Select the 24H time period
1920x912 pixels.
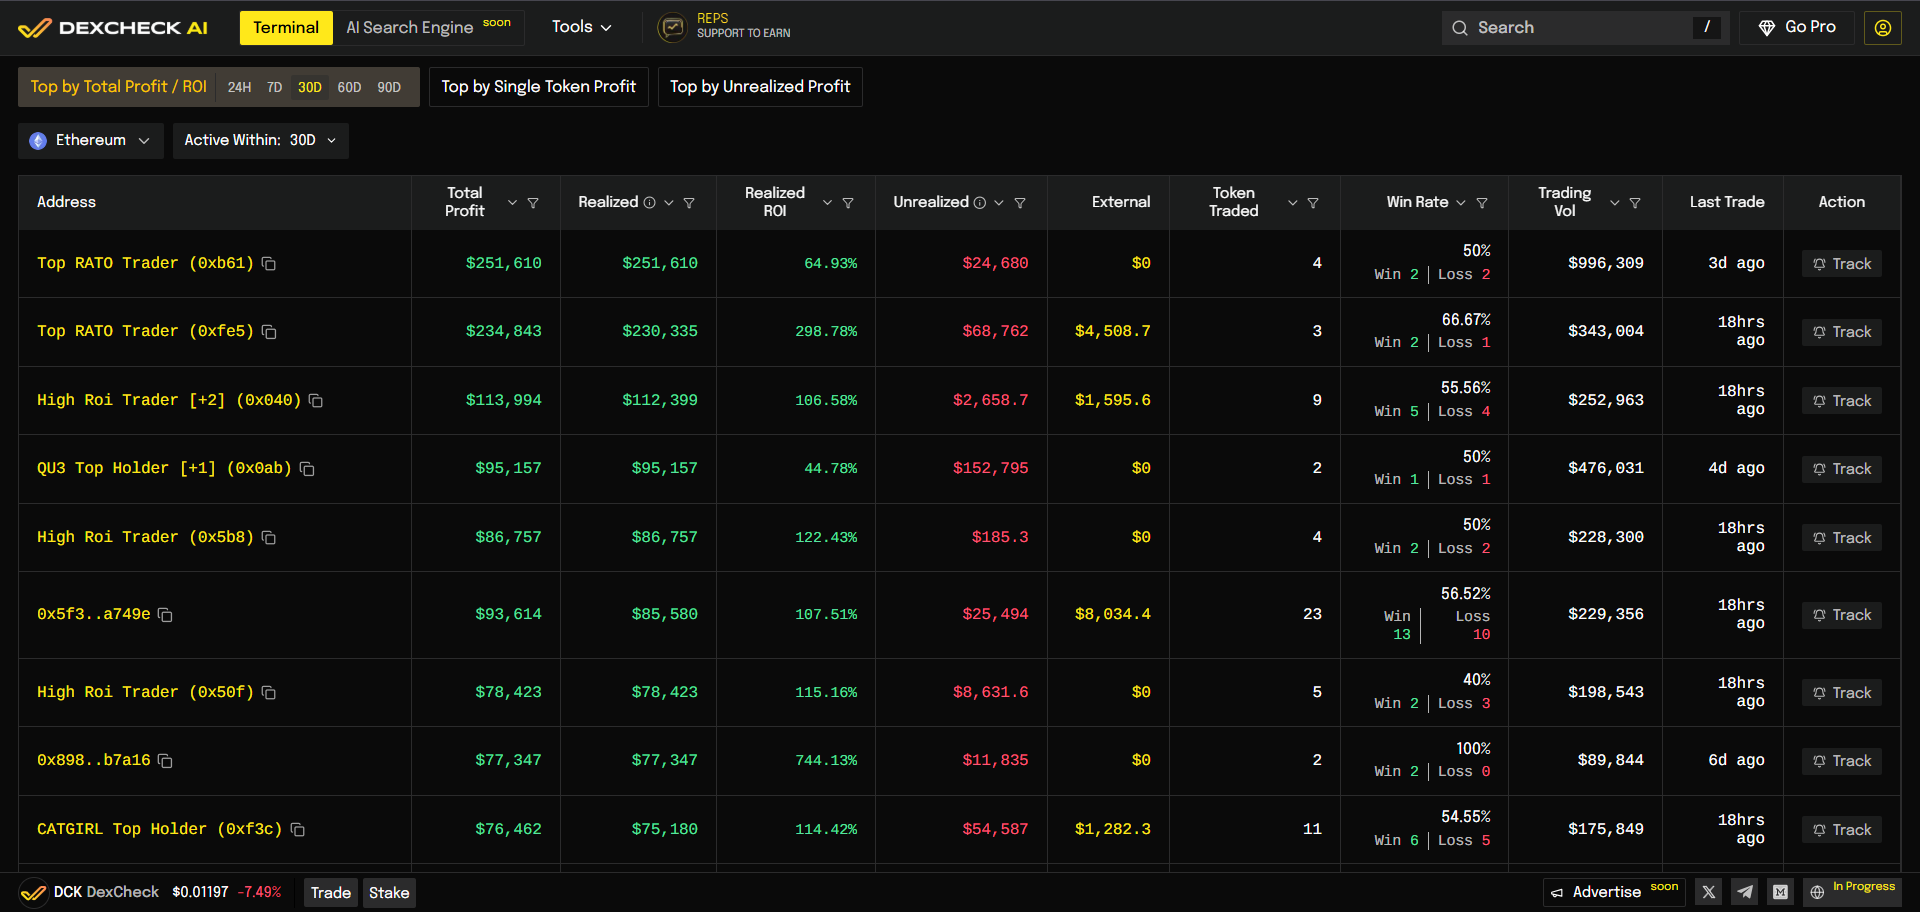[x=239, y=88]
